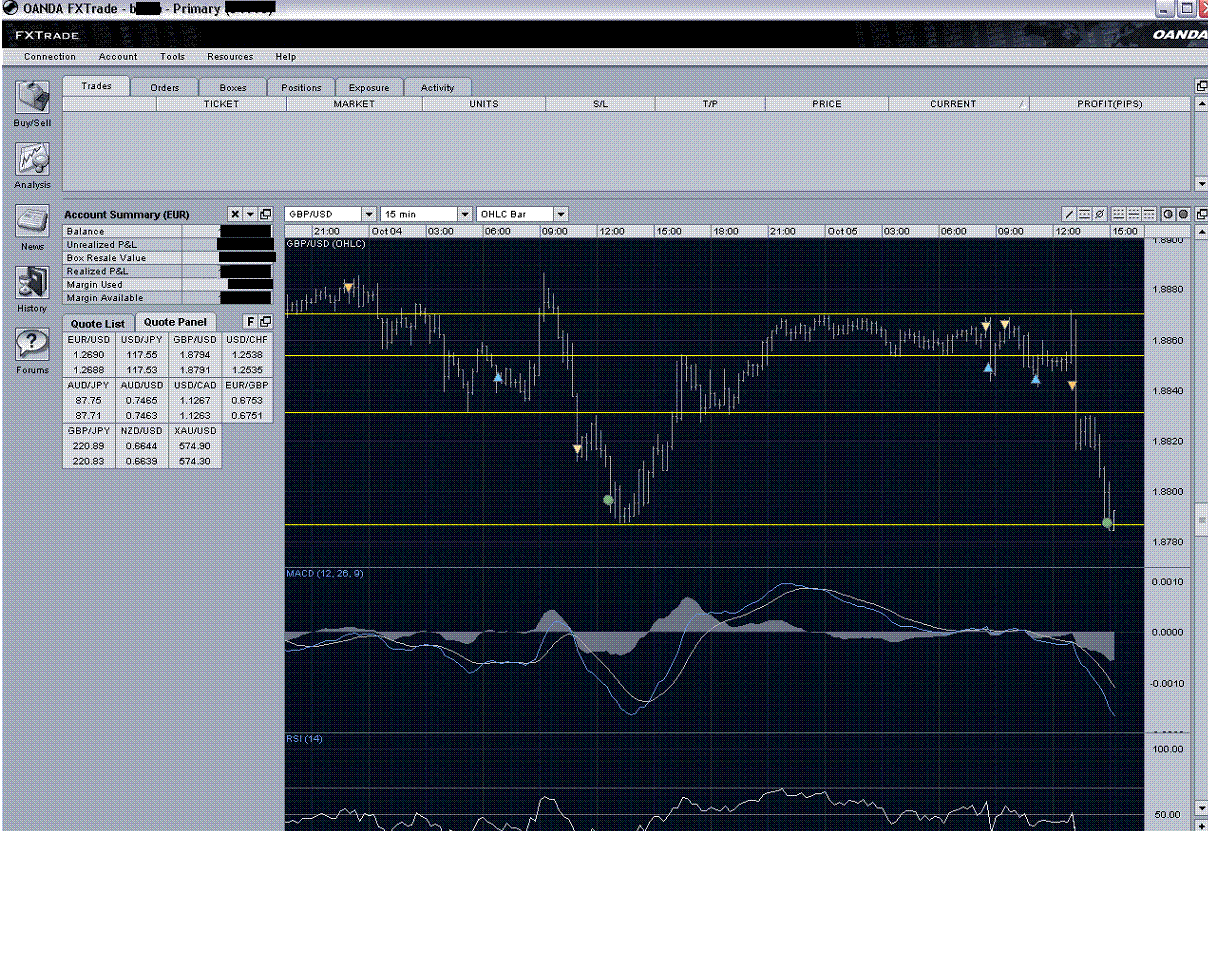Image resolution: width=1216 pixels, height=973 pixels.
Task: Detach the Quote Panel into window
Action: [x=266, y=322]
